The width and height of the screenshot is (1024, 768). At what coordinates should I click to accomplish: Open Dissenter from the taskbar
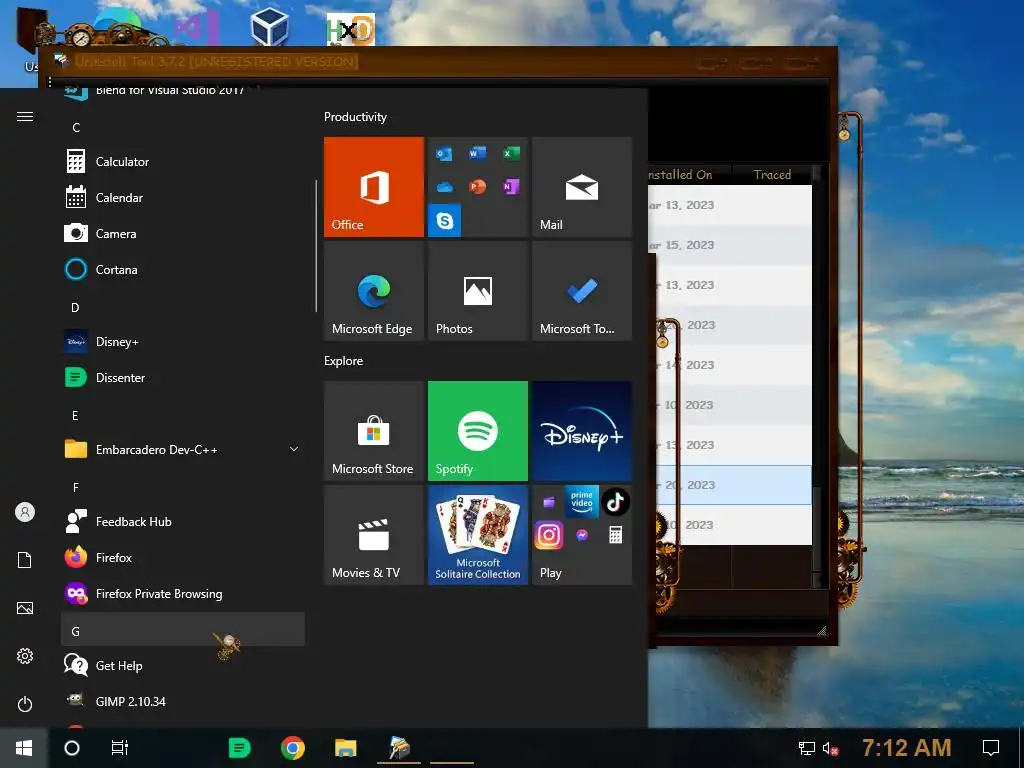(x=239, y=748)
